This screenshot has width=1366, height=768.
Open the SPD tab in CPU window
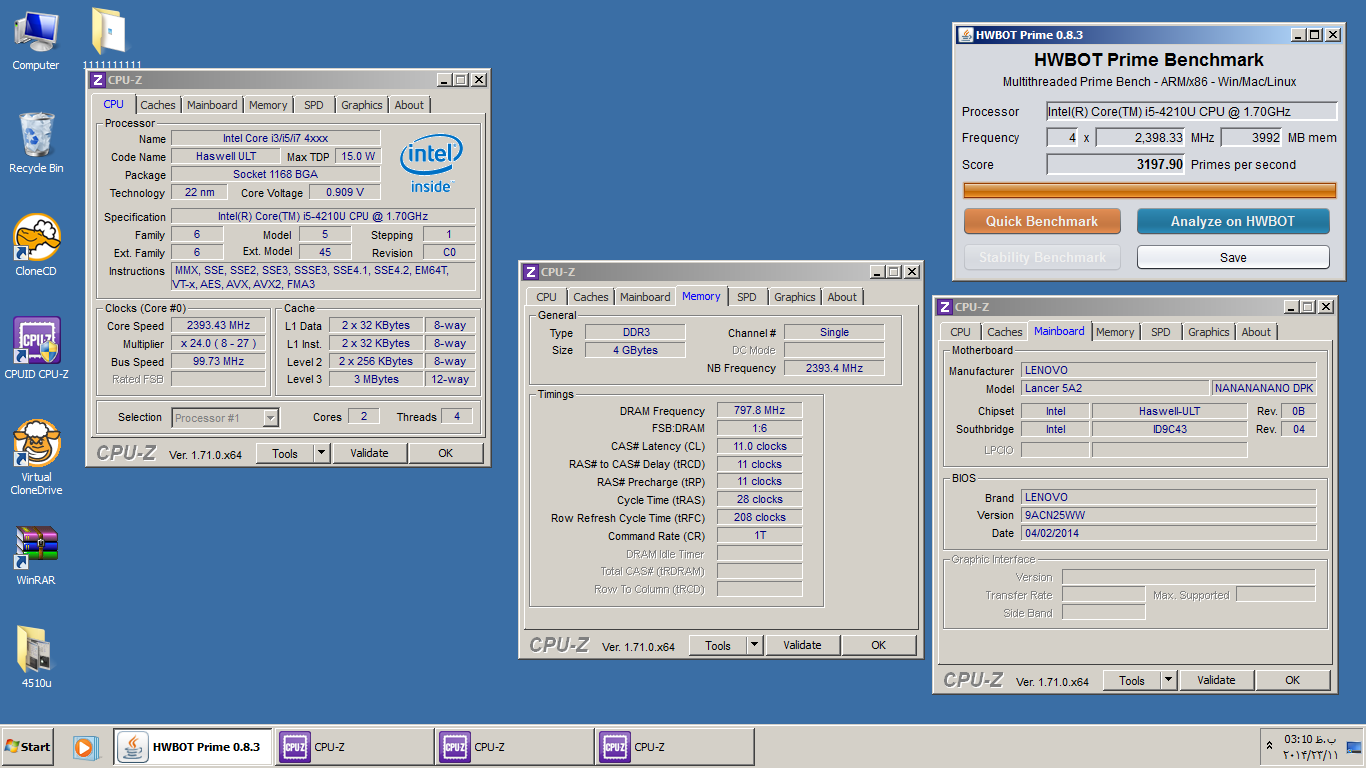pos(314,105)
